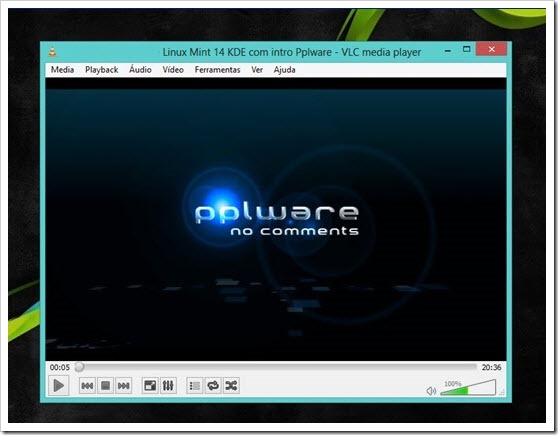
Task: Skip to next media track
Action: (123, 386)
